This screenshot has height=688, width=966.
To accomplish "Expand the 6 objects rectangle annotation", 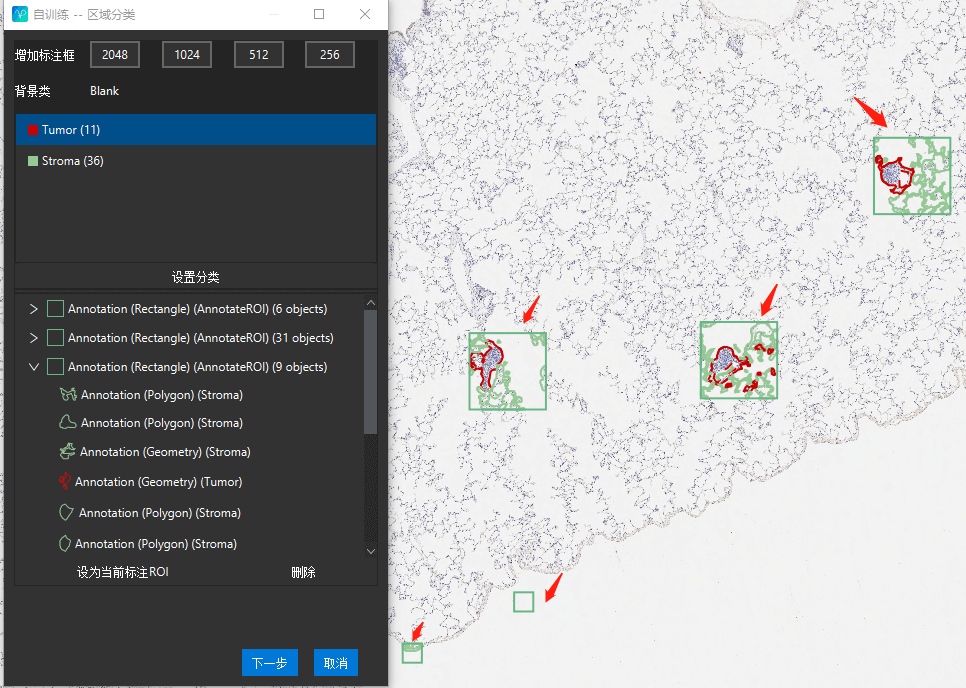I will [34, 309].
